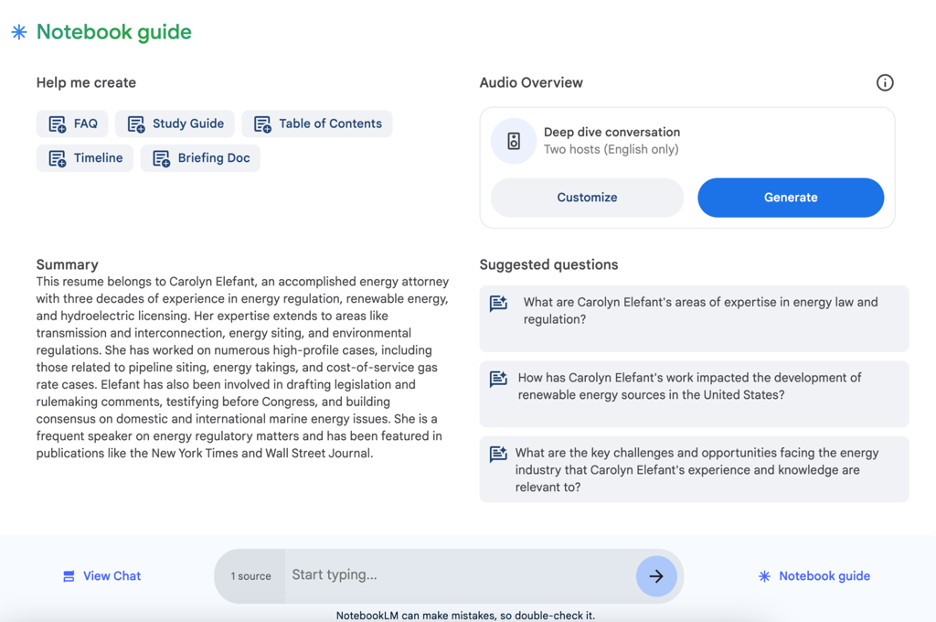Click the speaker icon in Deep dive card
This screenshot has height=622, width=936.
513,141
